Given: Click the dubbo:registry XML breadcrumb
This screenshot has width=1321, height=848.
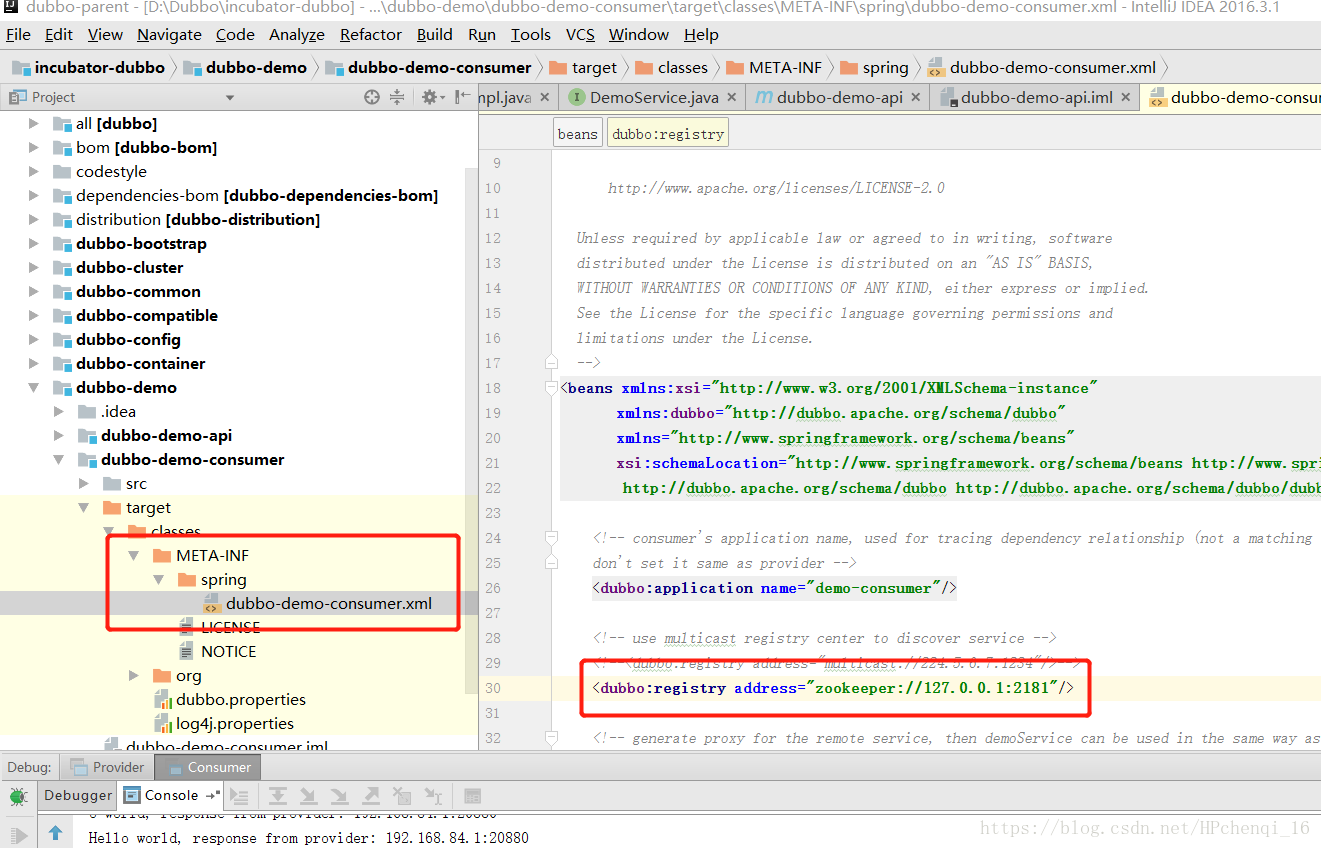Looking at the screenshot, I should coord(668,134).
